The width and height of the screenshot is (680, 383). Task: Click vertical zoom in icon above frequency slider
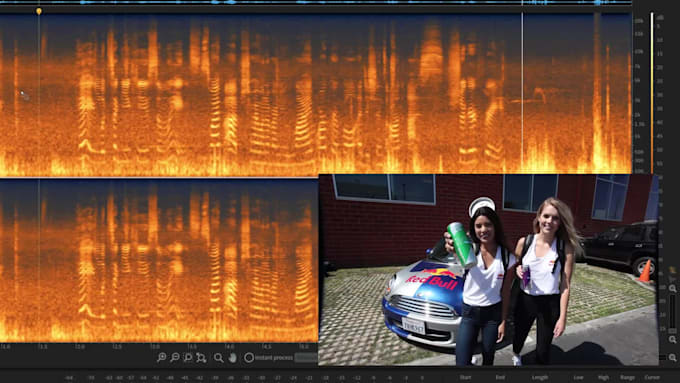pos(673,288)
